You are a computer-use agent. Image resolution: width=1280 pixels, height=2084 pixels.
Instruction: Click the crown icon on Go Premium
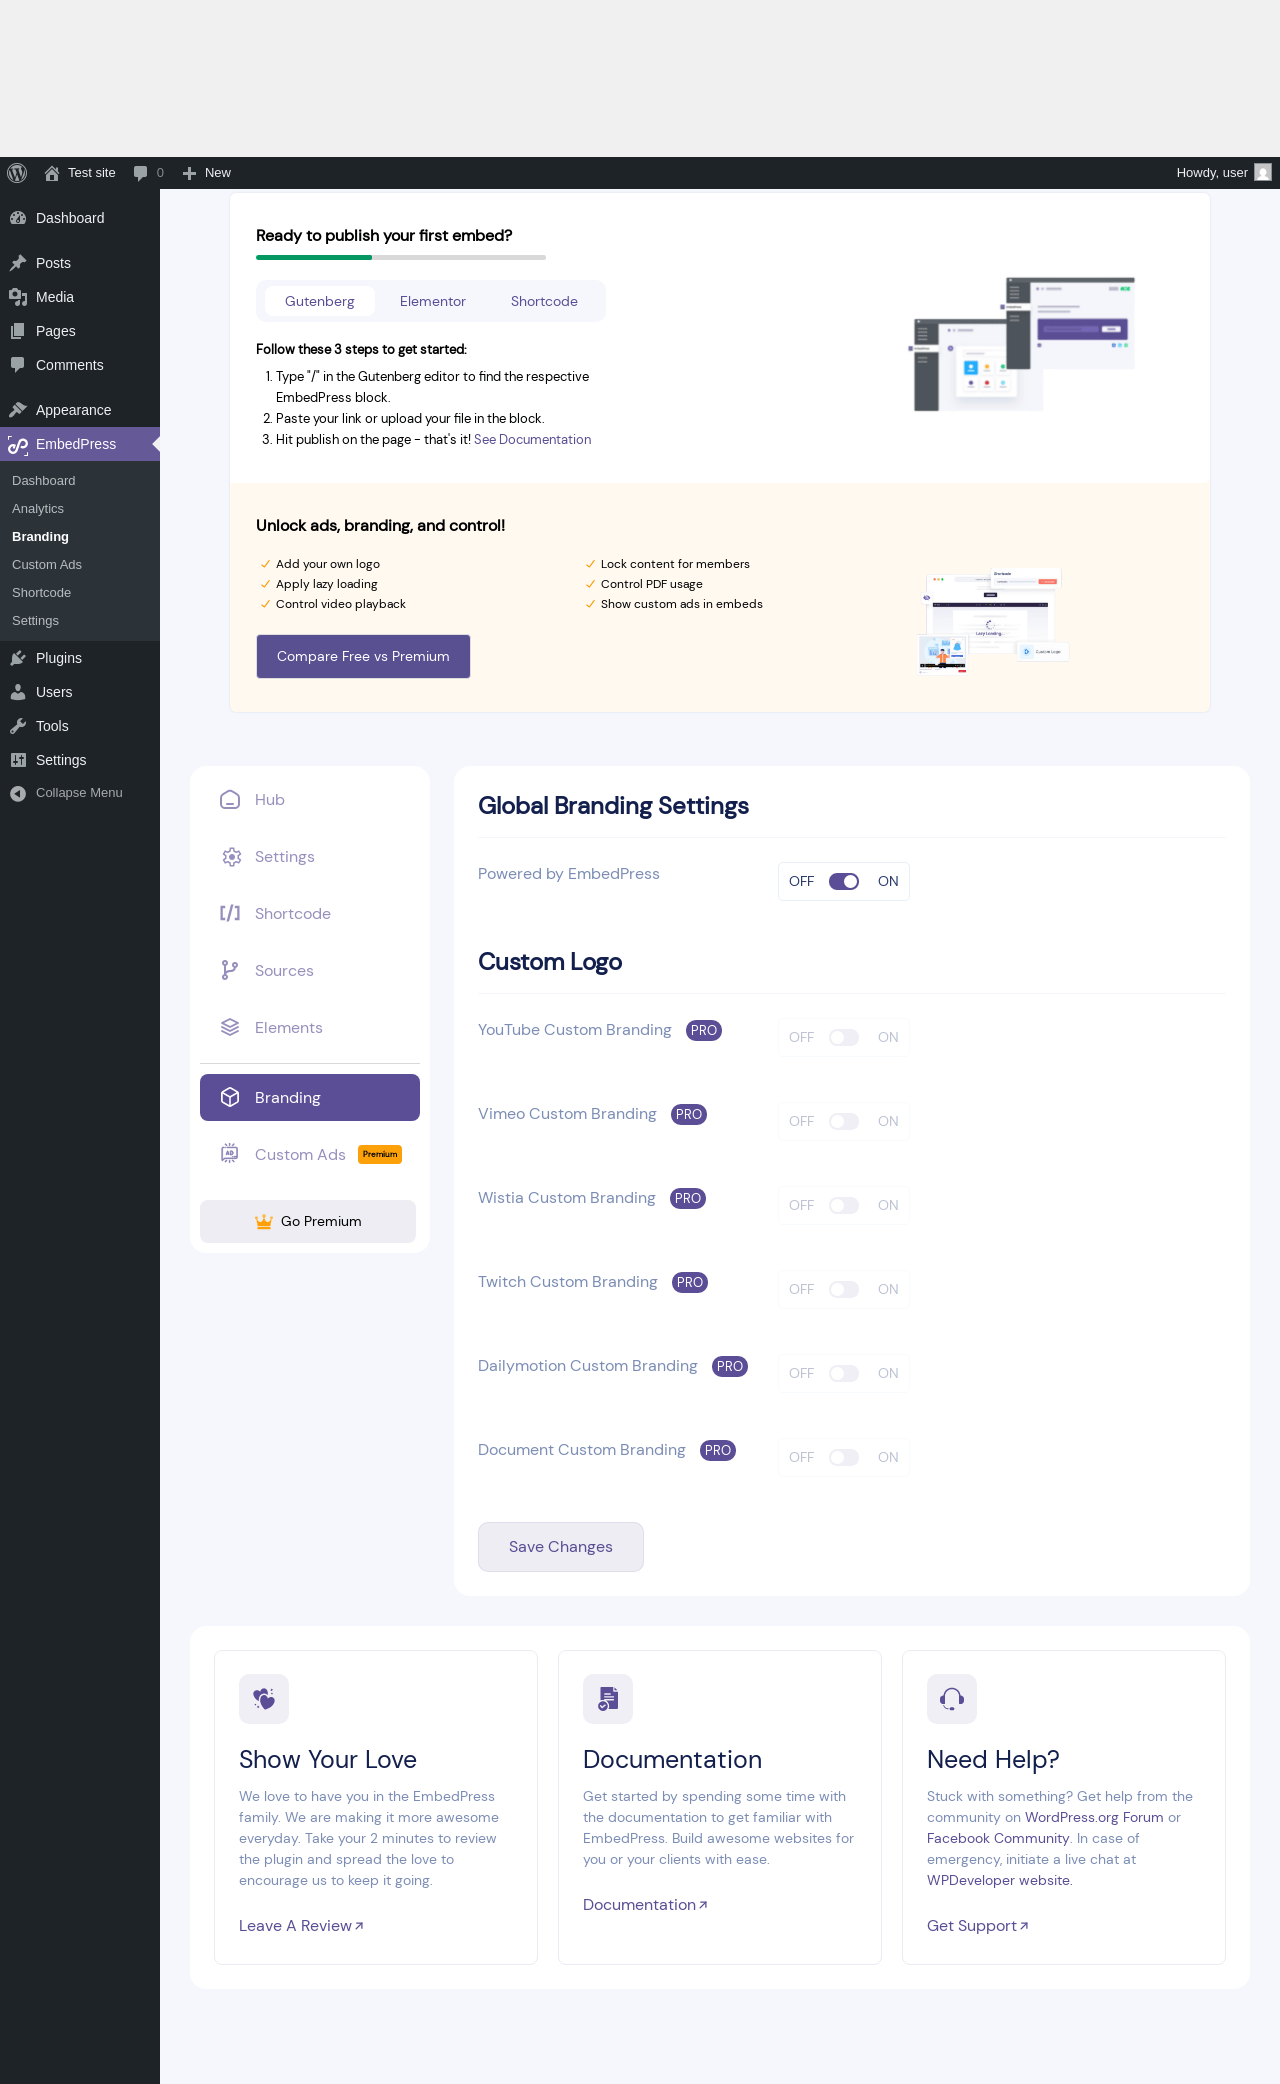264,1221
